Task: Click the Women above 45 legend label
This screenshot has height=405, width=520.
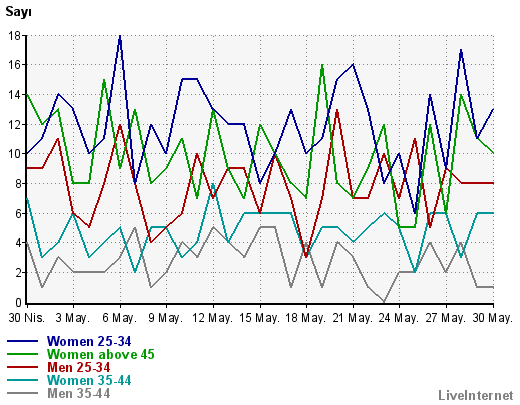Action: point(101,354)
